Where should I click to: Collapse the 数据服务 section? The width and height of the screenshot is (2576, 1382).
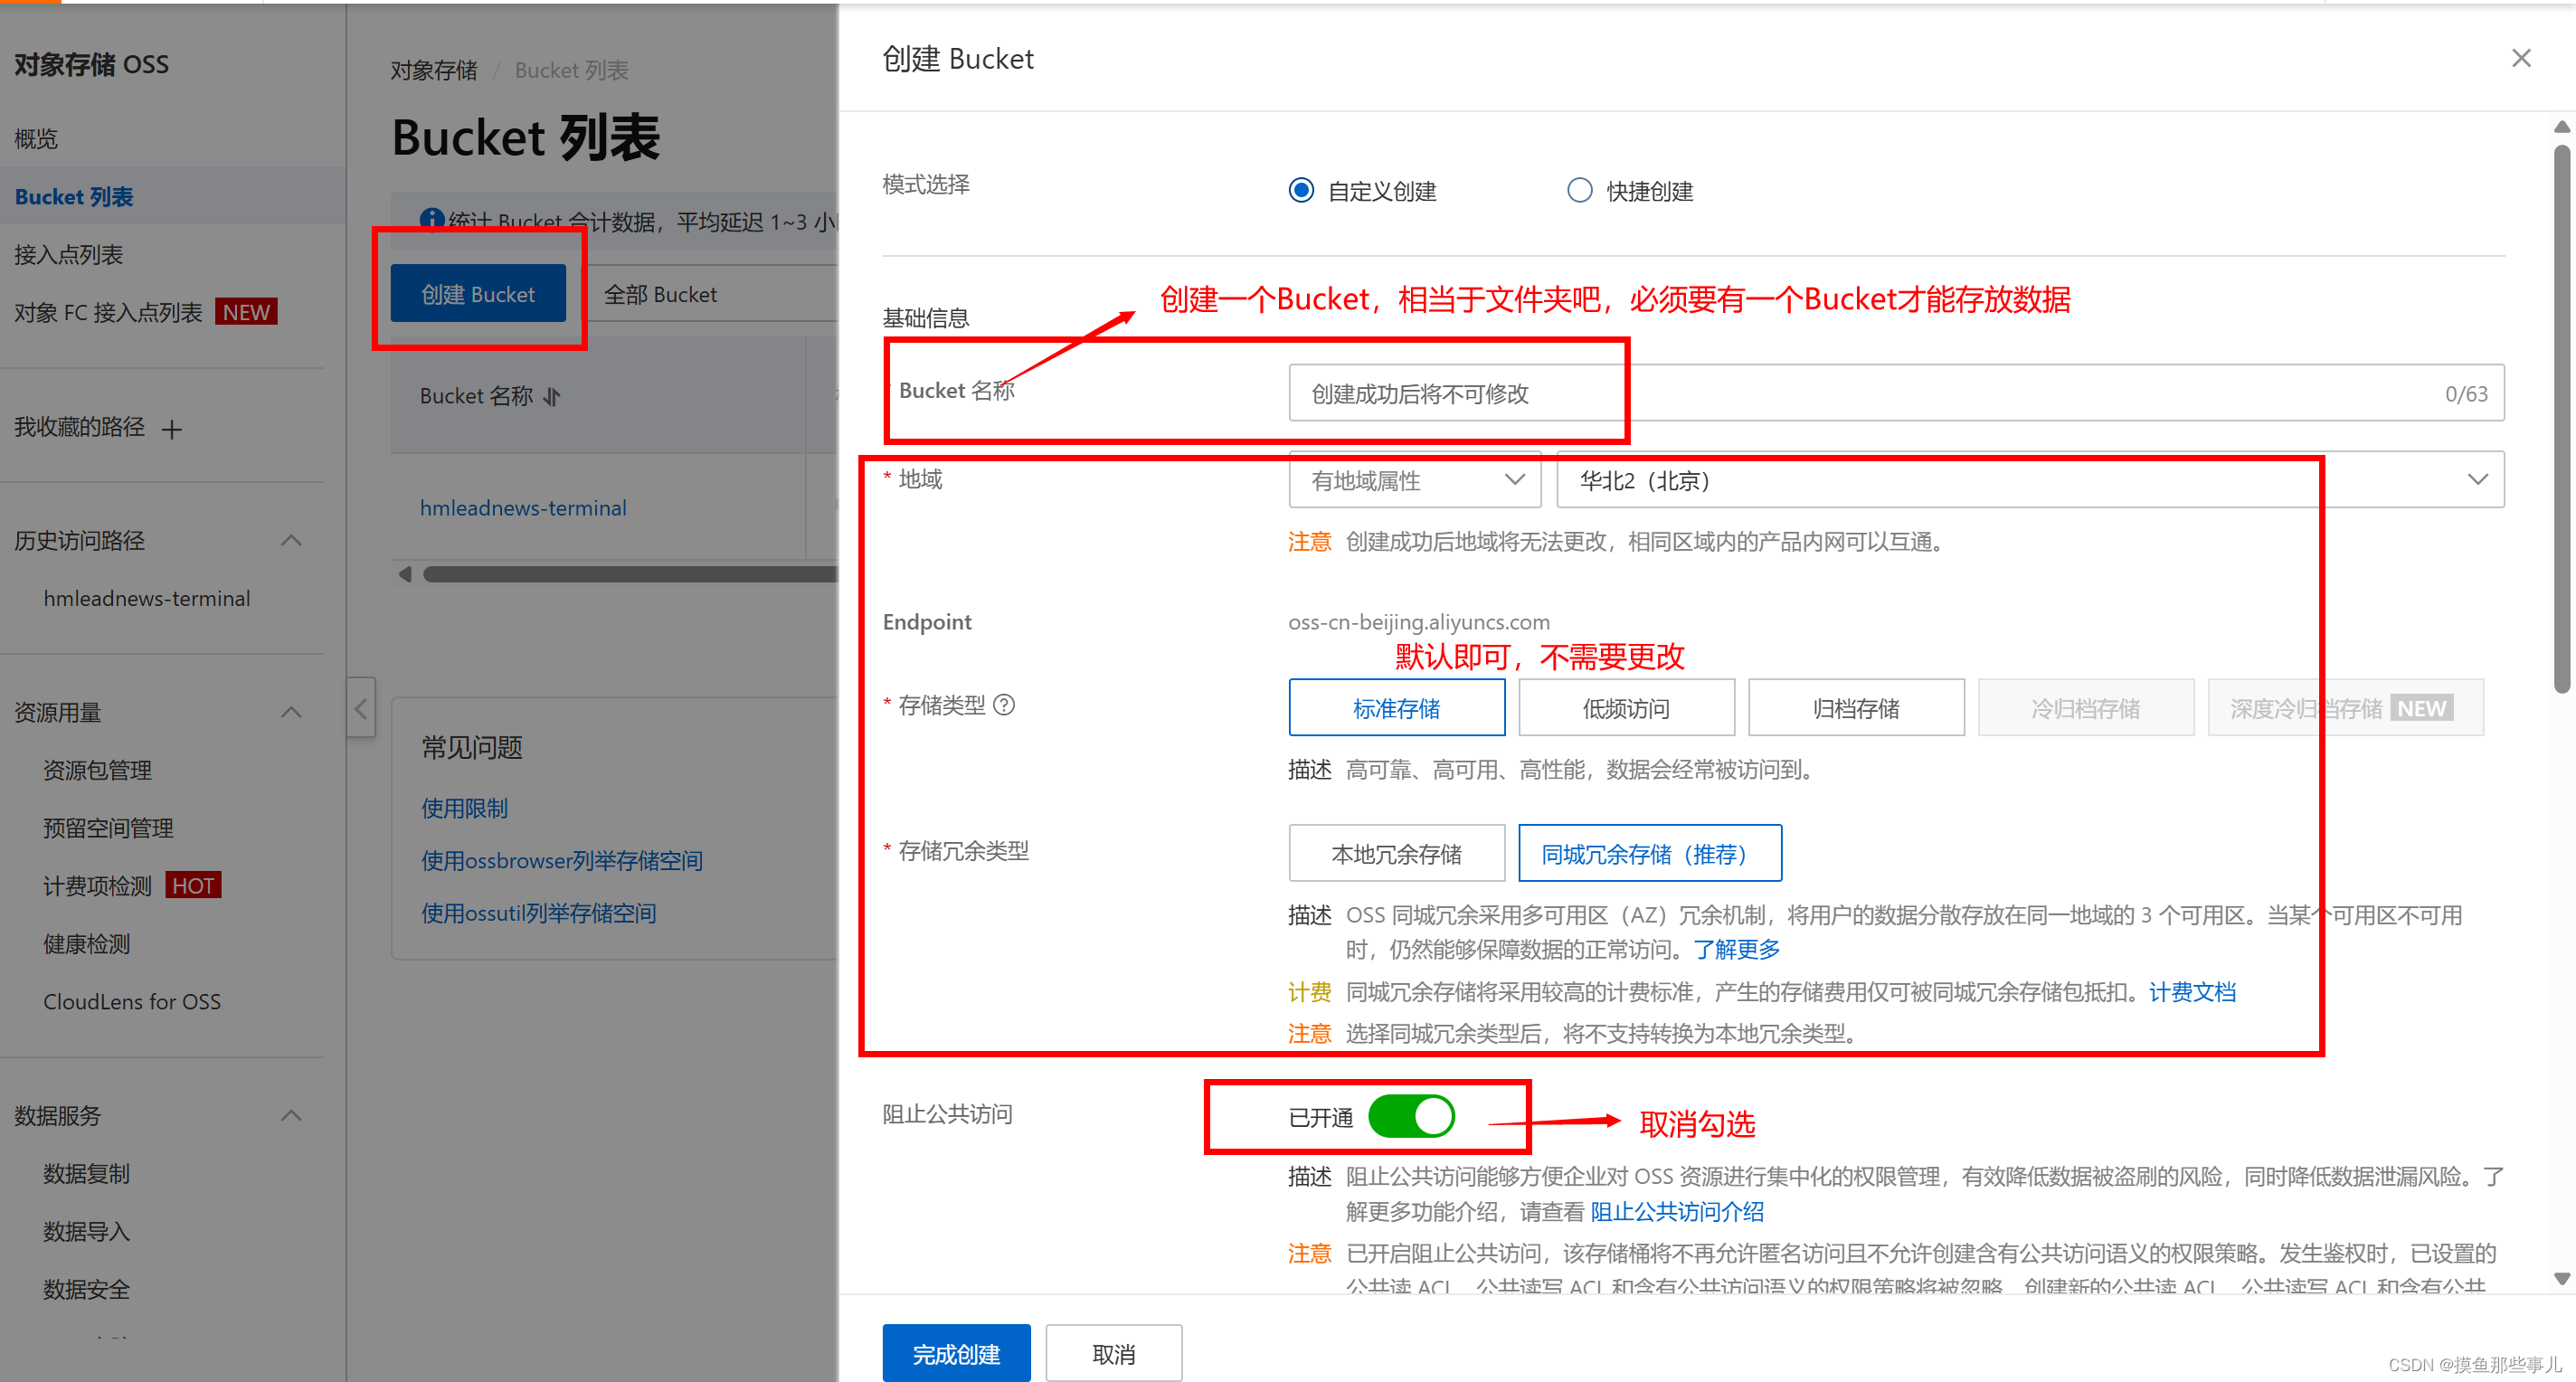tap(291, 1116)
